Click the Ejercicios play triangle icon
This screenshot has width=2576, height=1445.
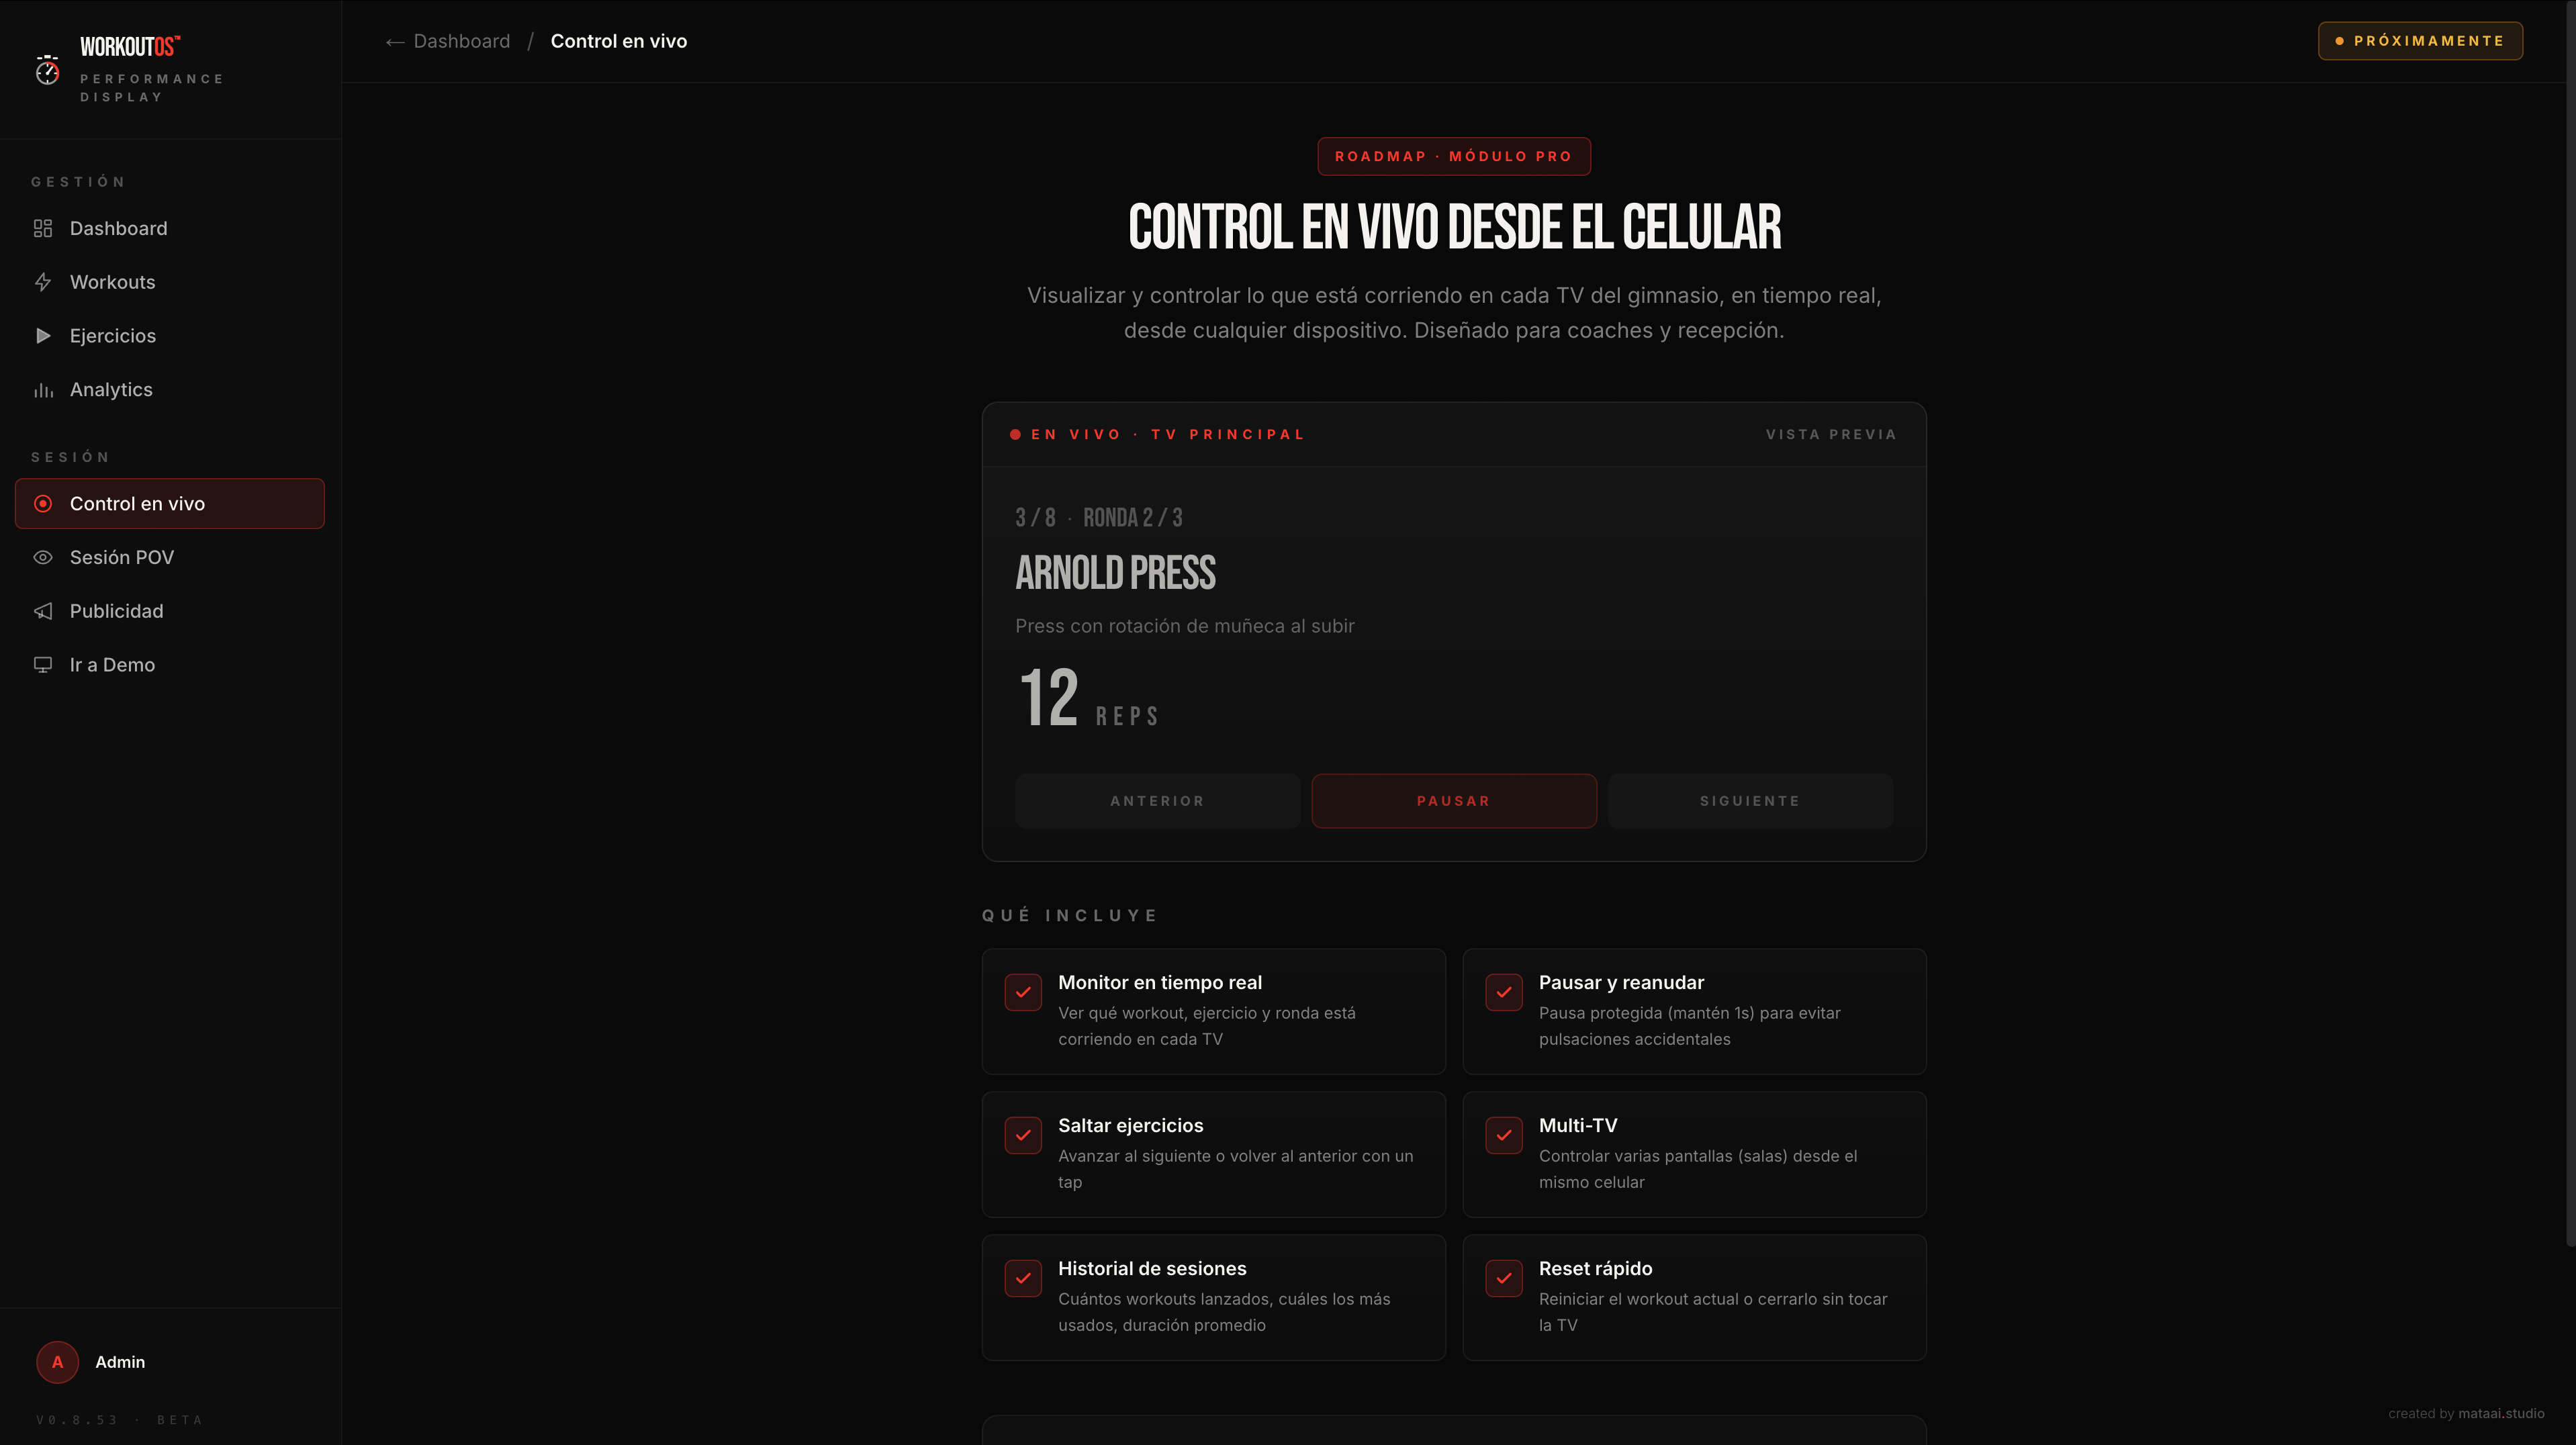tap(43, 336)
